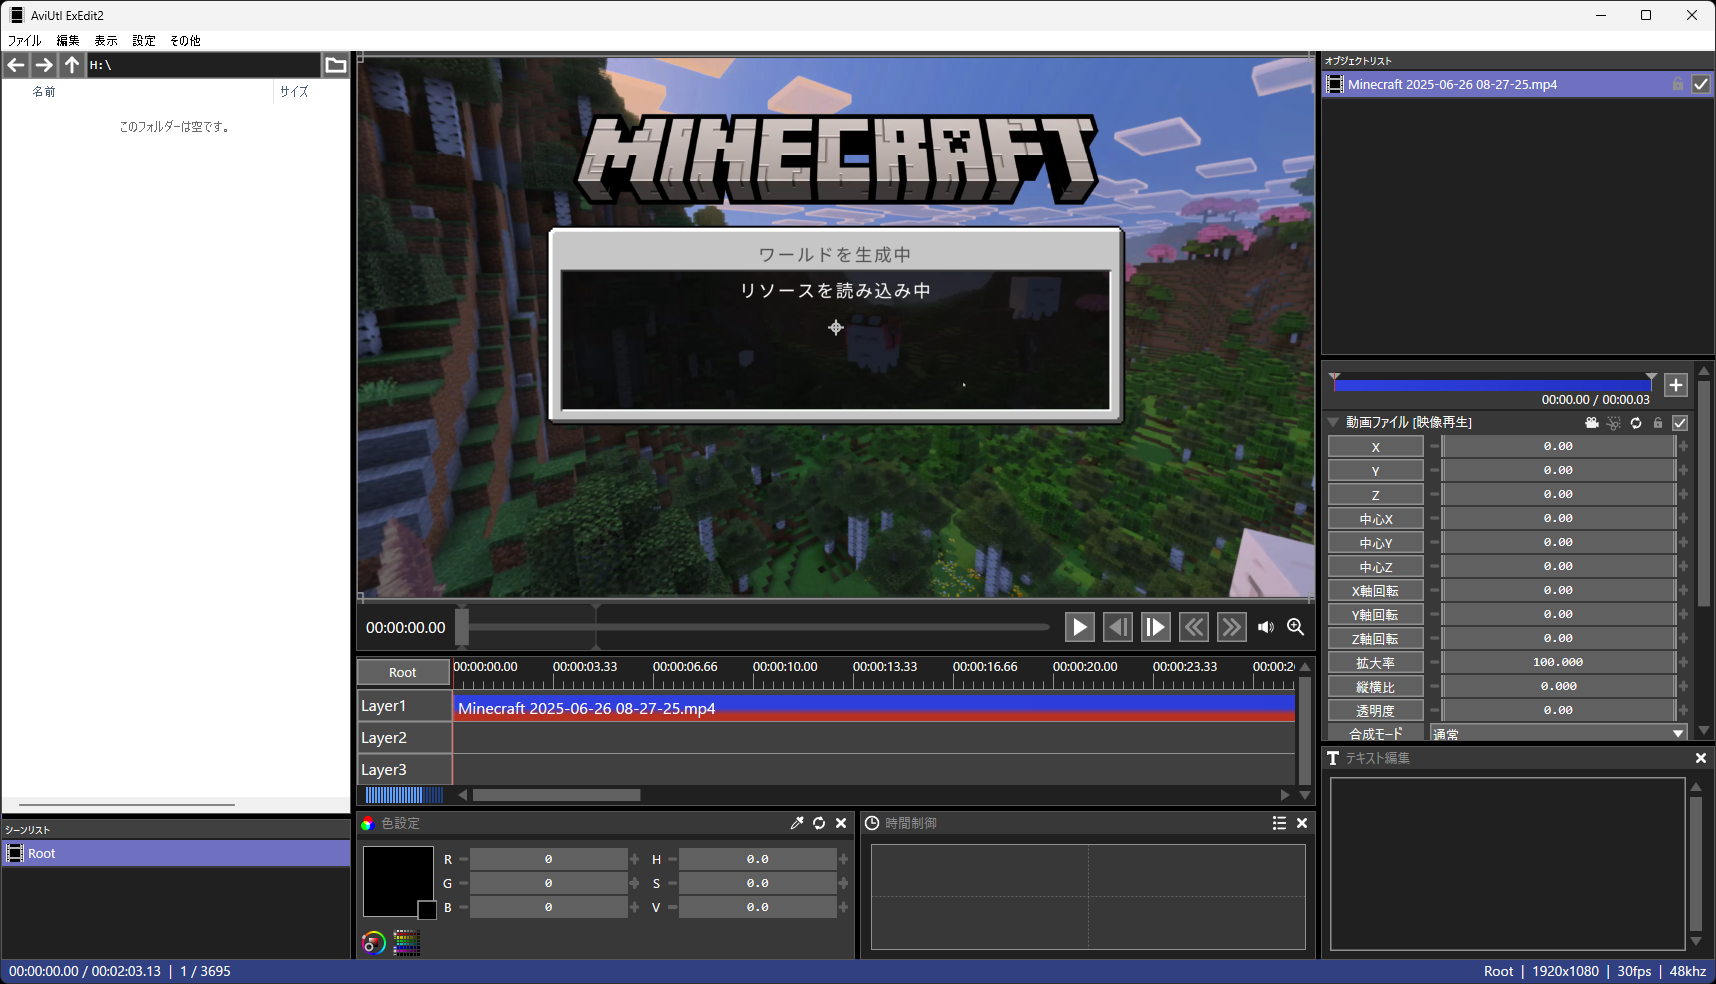Click the timeline horizontal scrollbar thumb
The image size is (1716, 984).
pyautogui.click(x=557, y=795)
